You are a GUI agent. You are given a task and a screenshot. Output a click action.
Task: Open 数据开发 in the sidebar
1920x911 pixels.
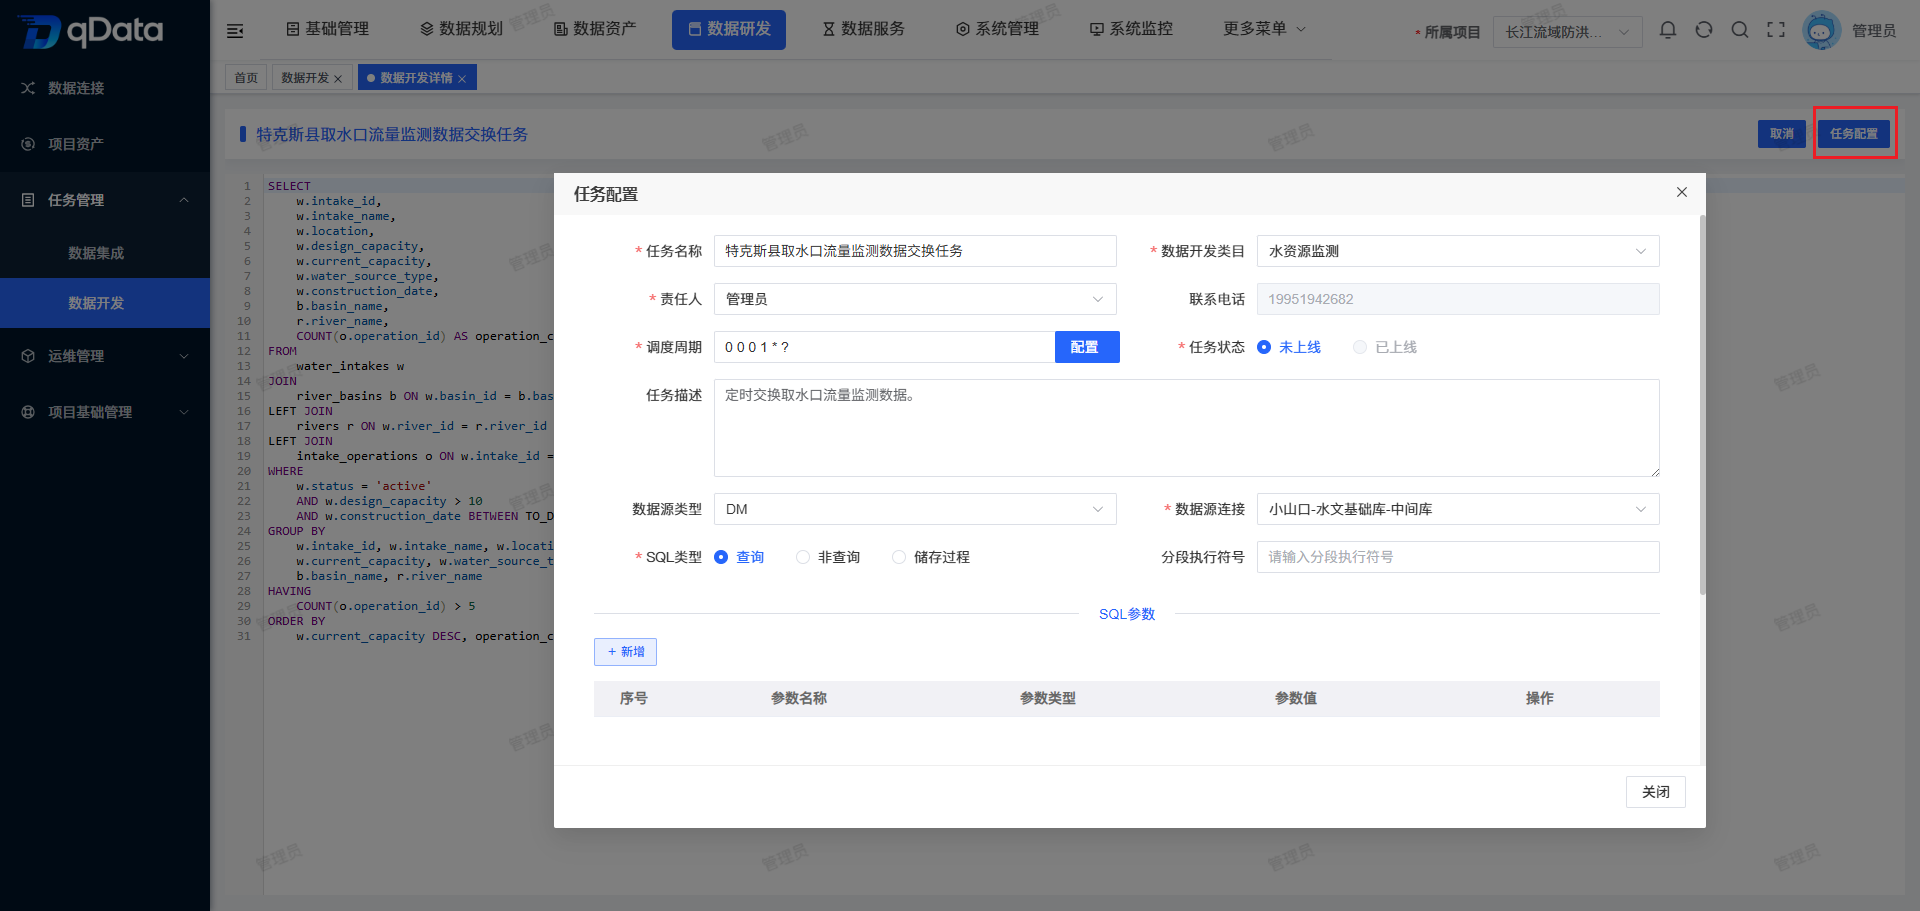coord(105,303)
